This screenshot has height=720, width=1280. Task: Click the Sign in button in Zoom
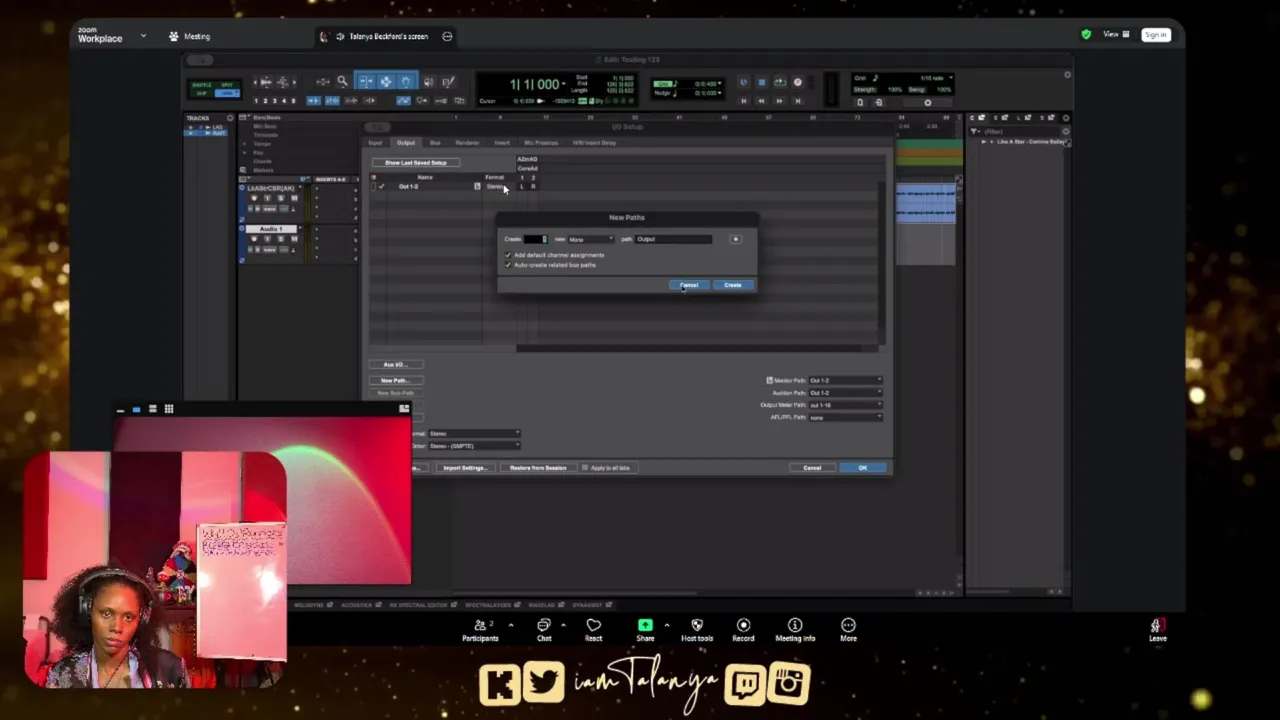(x=1155, y=35)
